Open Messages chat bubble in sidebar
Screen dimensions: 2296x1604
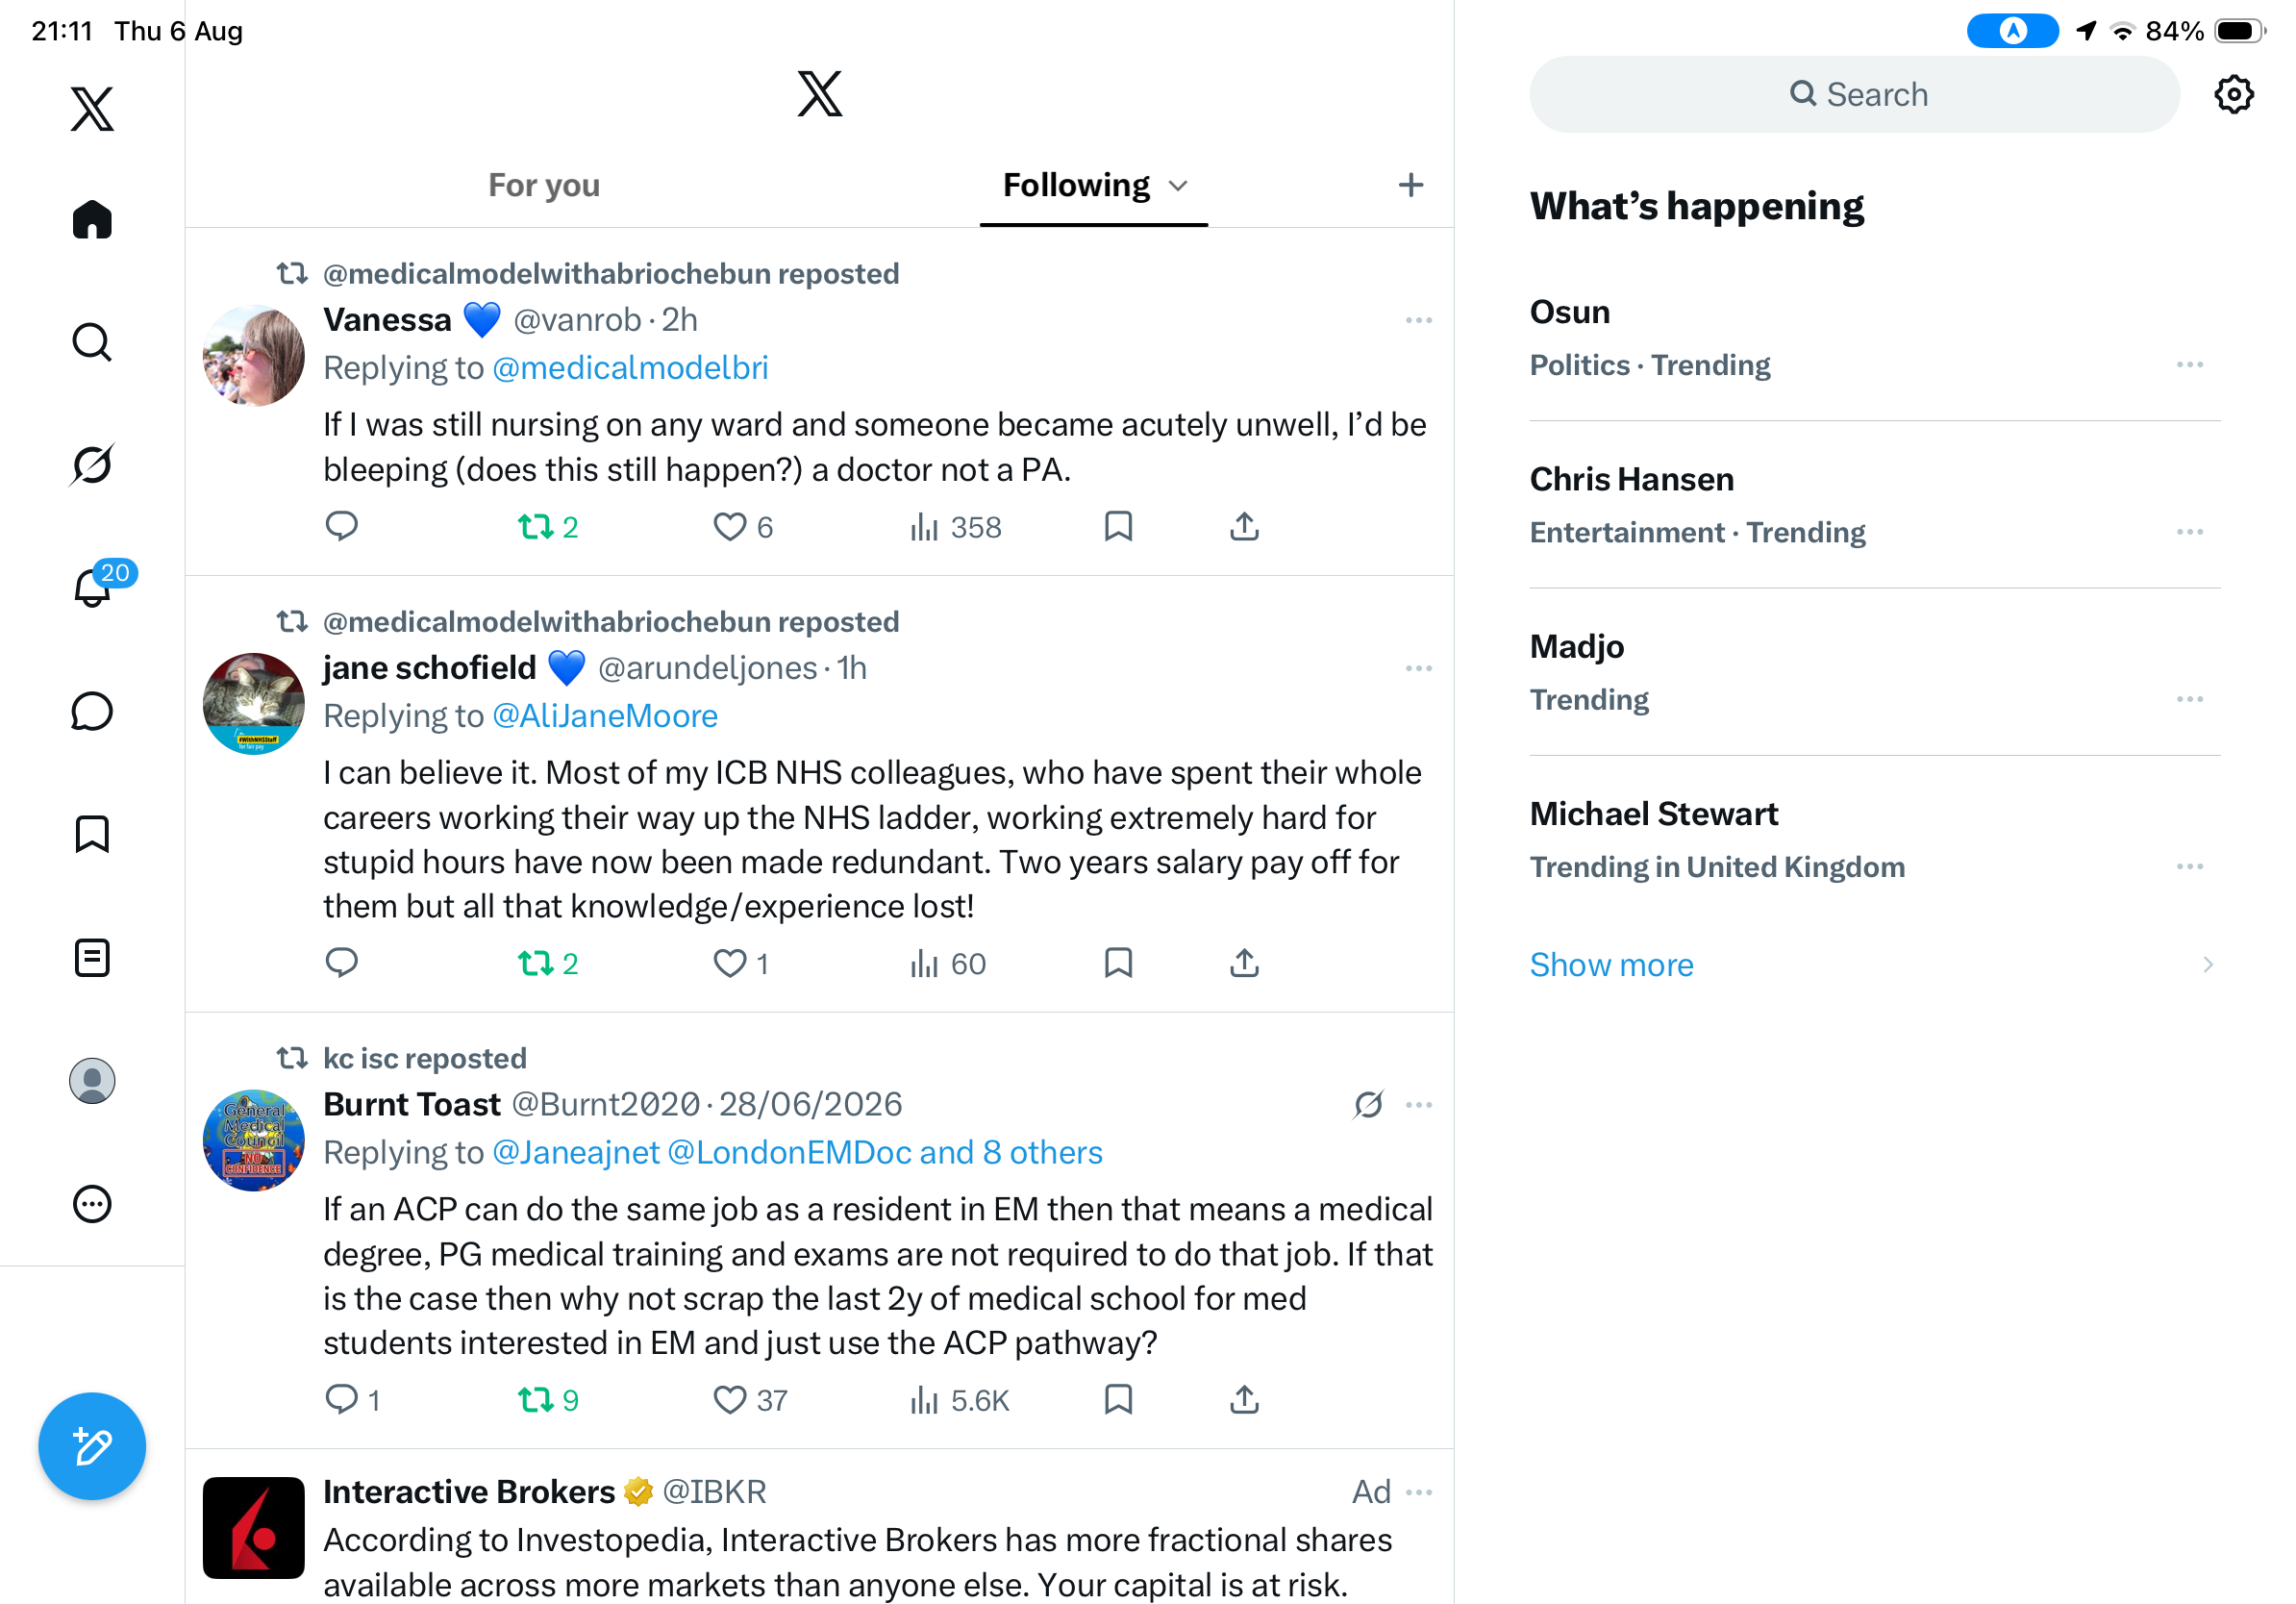(x=92, y=711)
